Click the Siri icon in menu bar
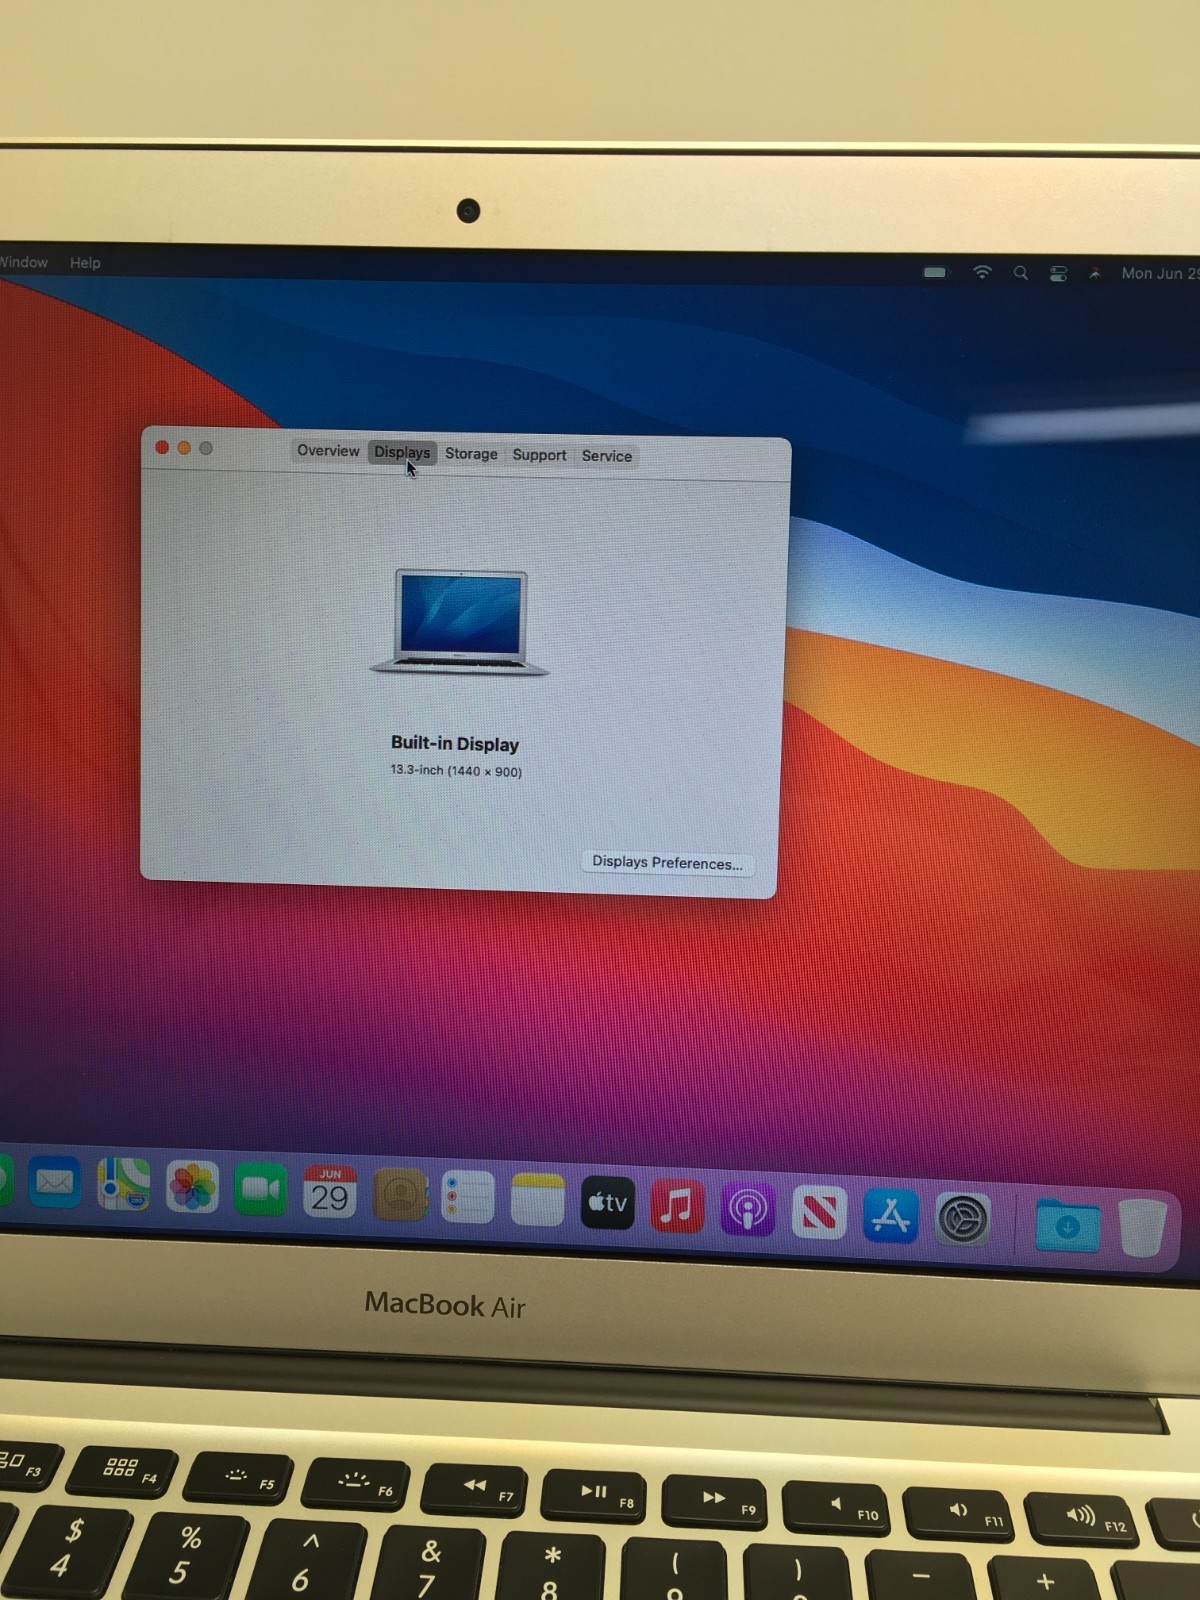This screenshot has height=1600, width=1200. click(x=1095, y=273)
